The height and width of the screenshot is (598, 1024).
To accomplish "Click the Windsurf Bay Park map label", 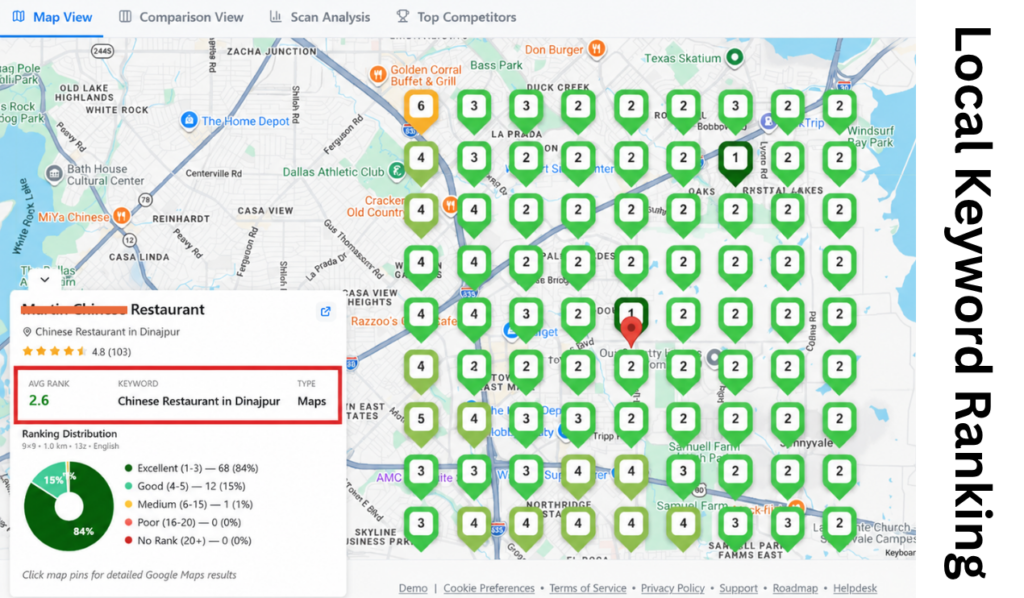I will click(x=871, y=136).
